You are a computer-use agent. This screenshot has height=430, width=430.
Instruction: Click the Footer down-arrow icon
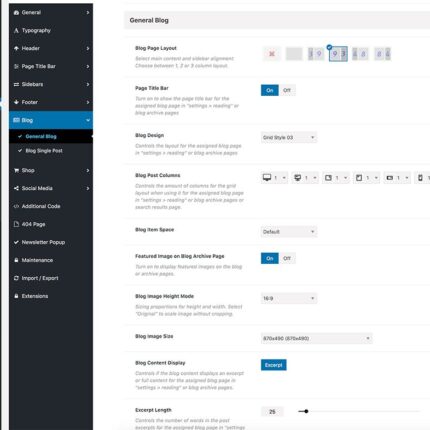tap(16, 102)
